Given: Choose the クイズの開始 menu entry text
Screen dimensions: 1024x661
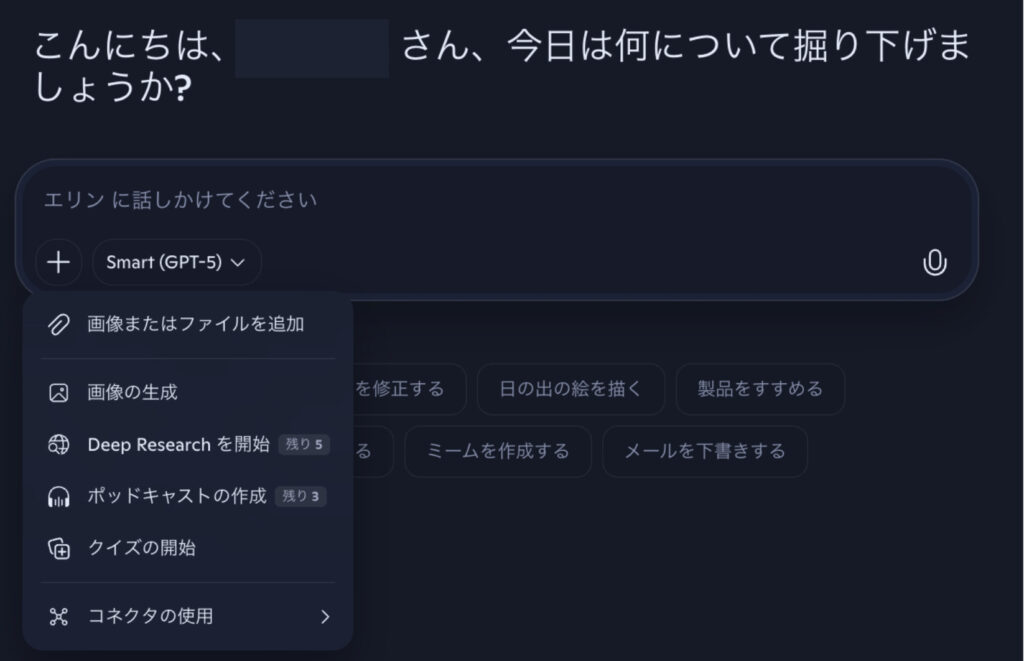Looking at the screenshot, I should coord(141,549).
